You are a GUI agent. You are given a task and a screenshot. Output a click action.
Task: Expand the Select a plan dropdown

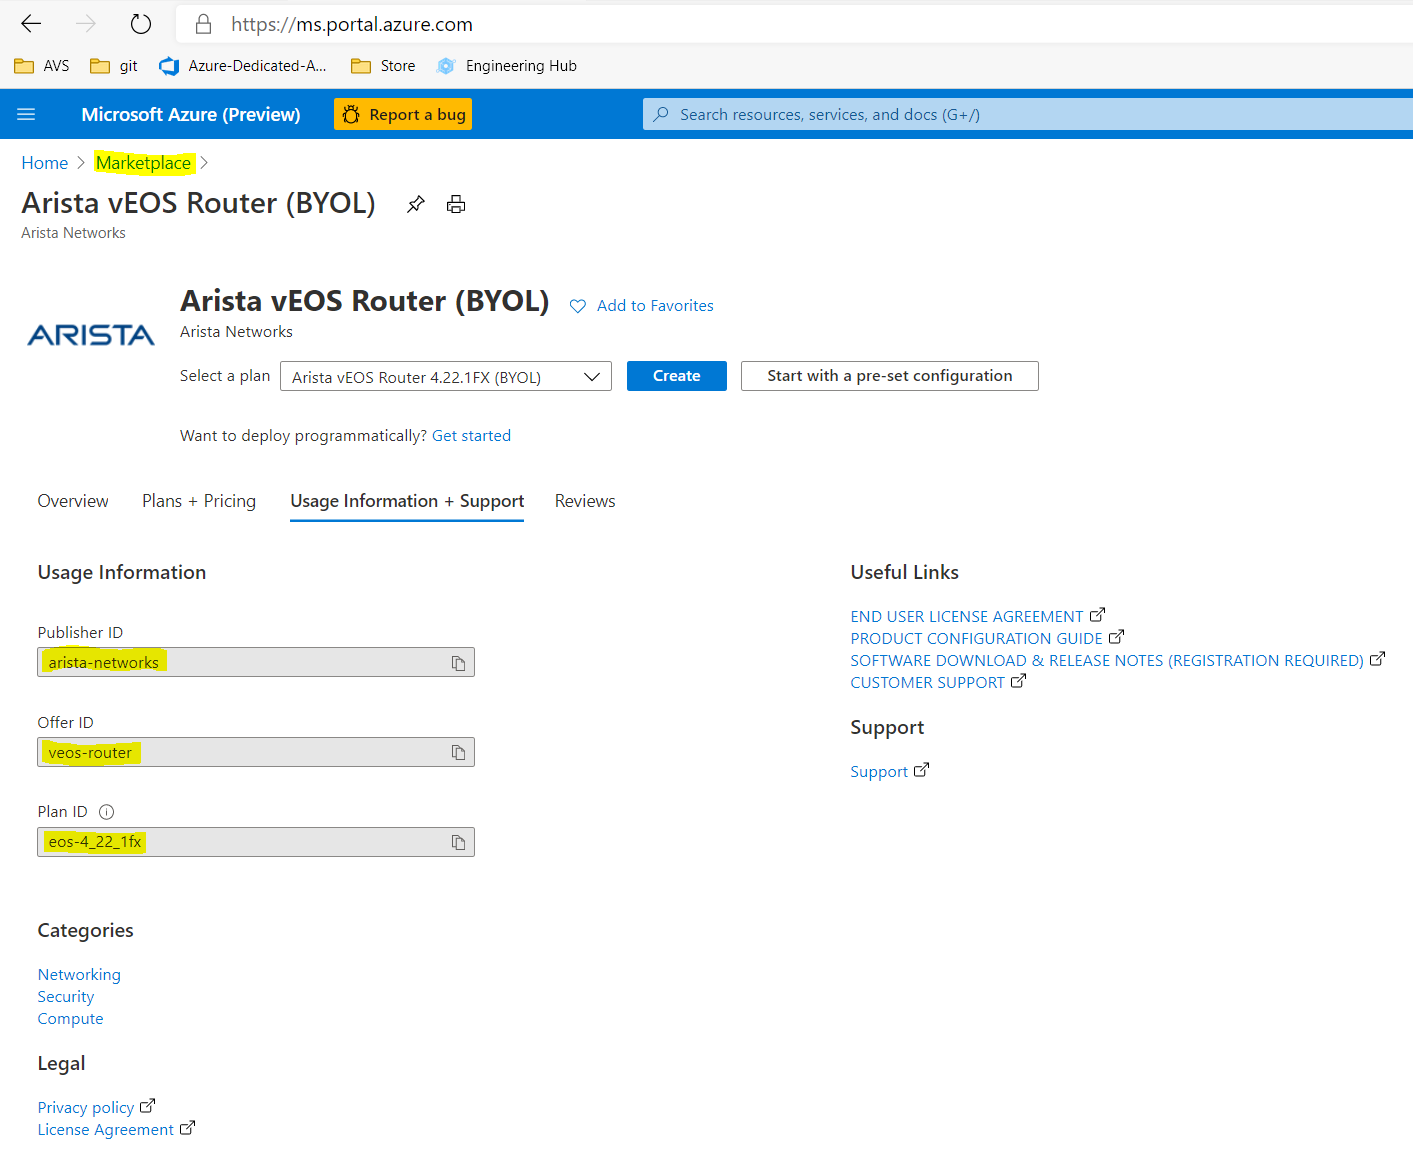(446, 377)
